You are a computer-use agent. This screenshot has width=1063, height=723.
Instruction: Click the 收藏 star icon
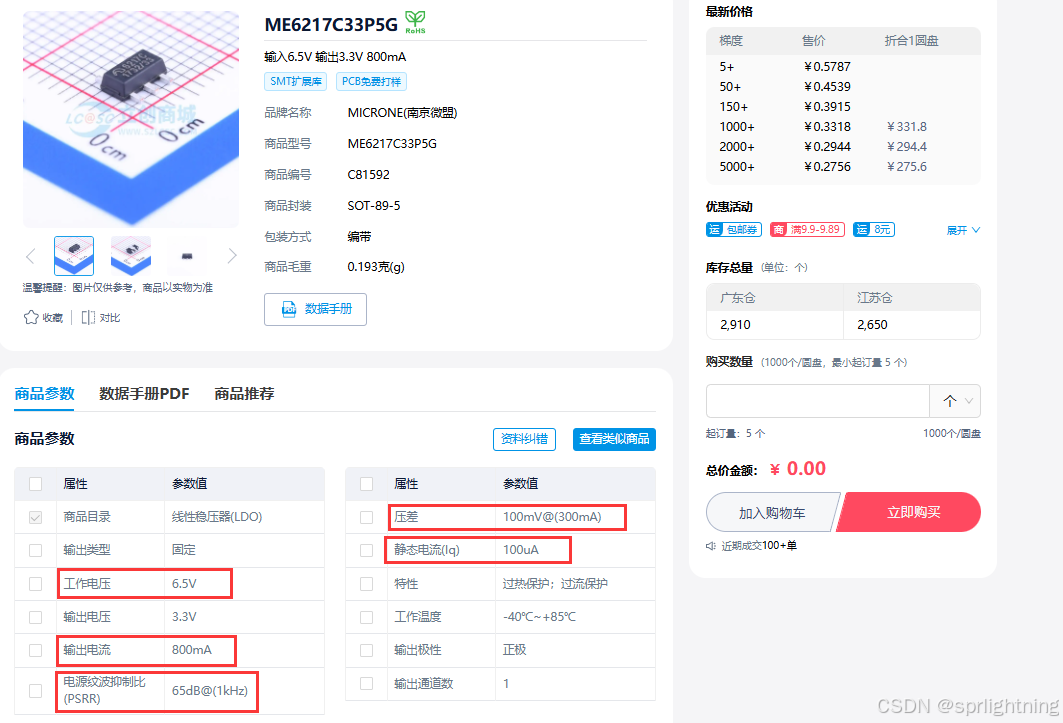[x=31, y=317]
